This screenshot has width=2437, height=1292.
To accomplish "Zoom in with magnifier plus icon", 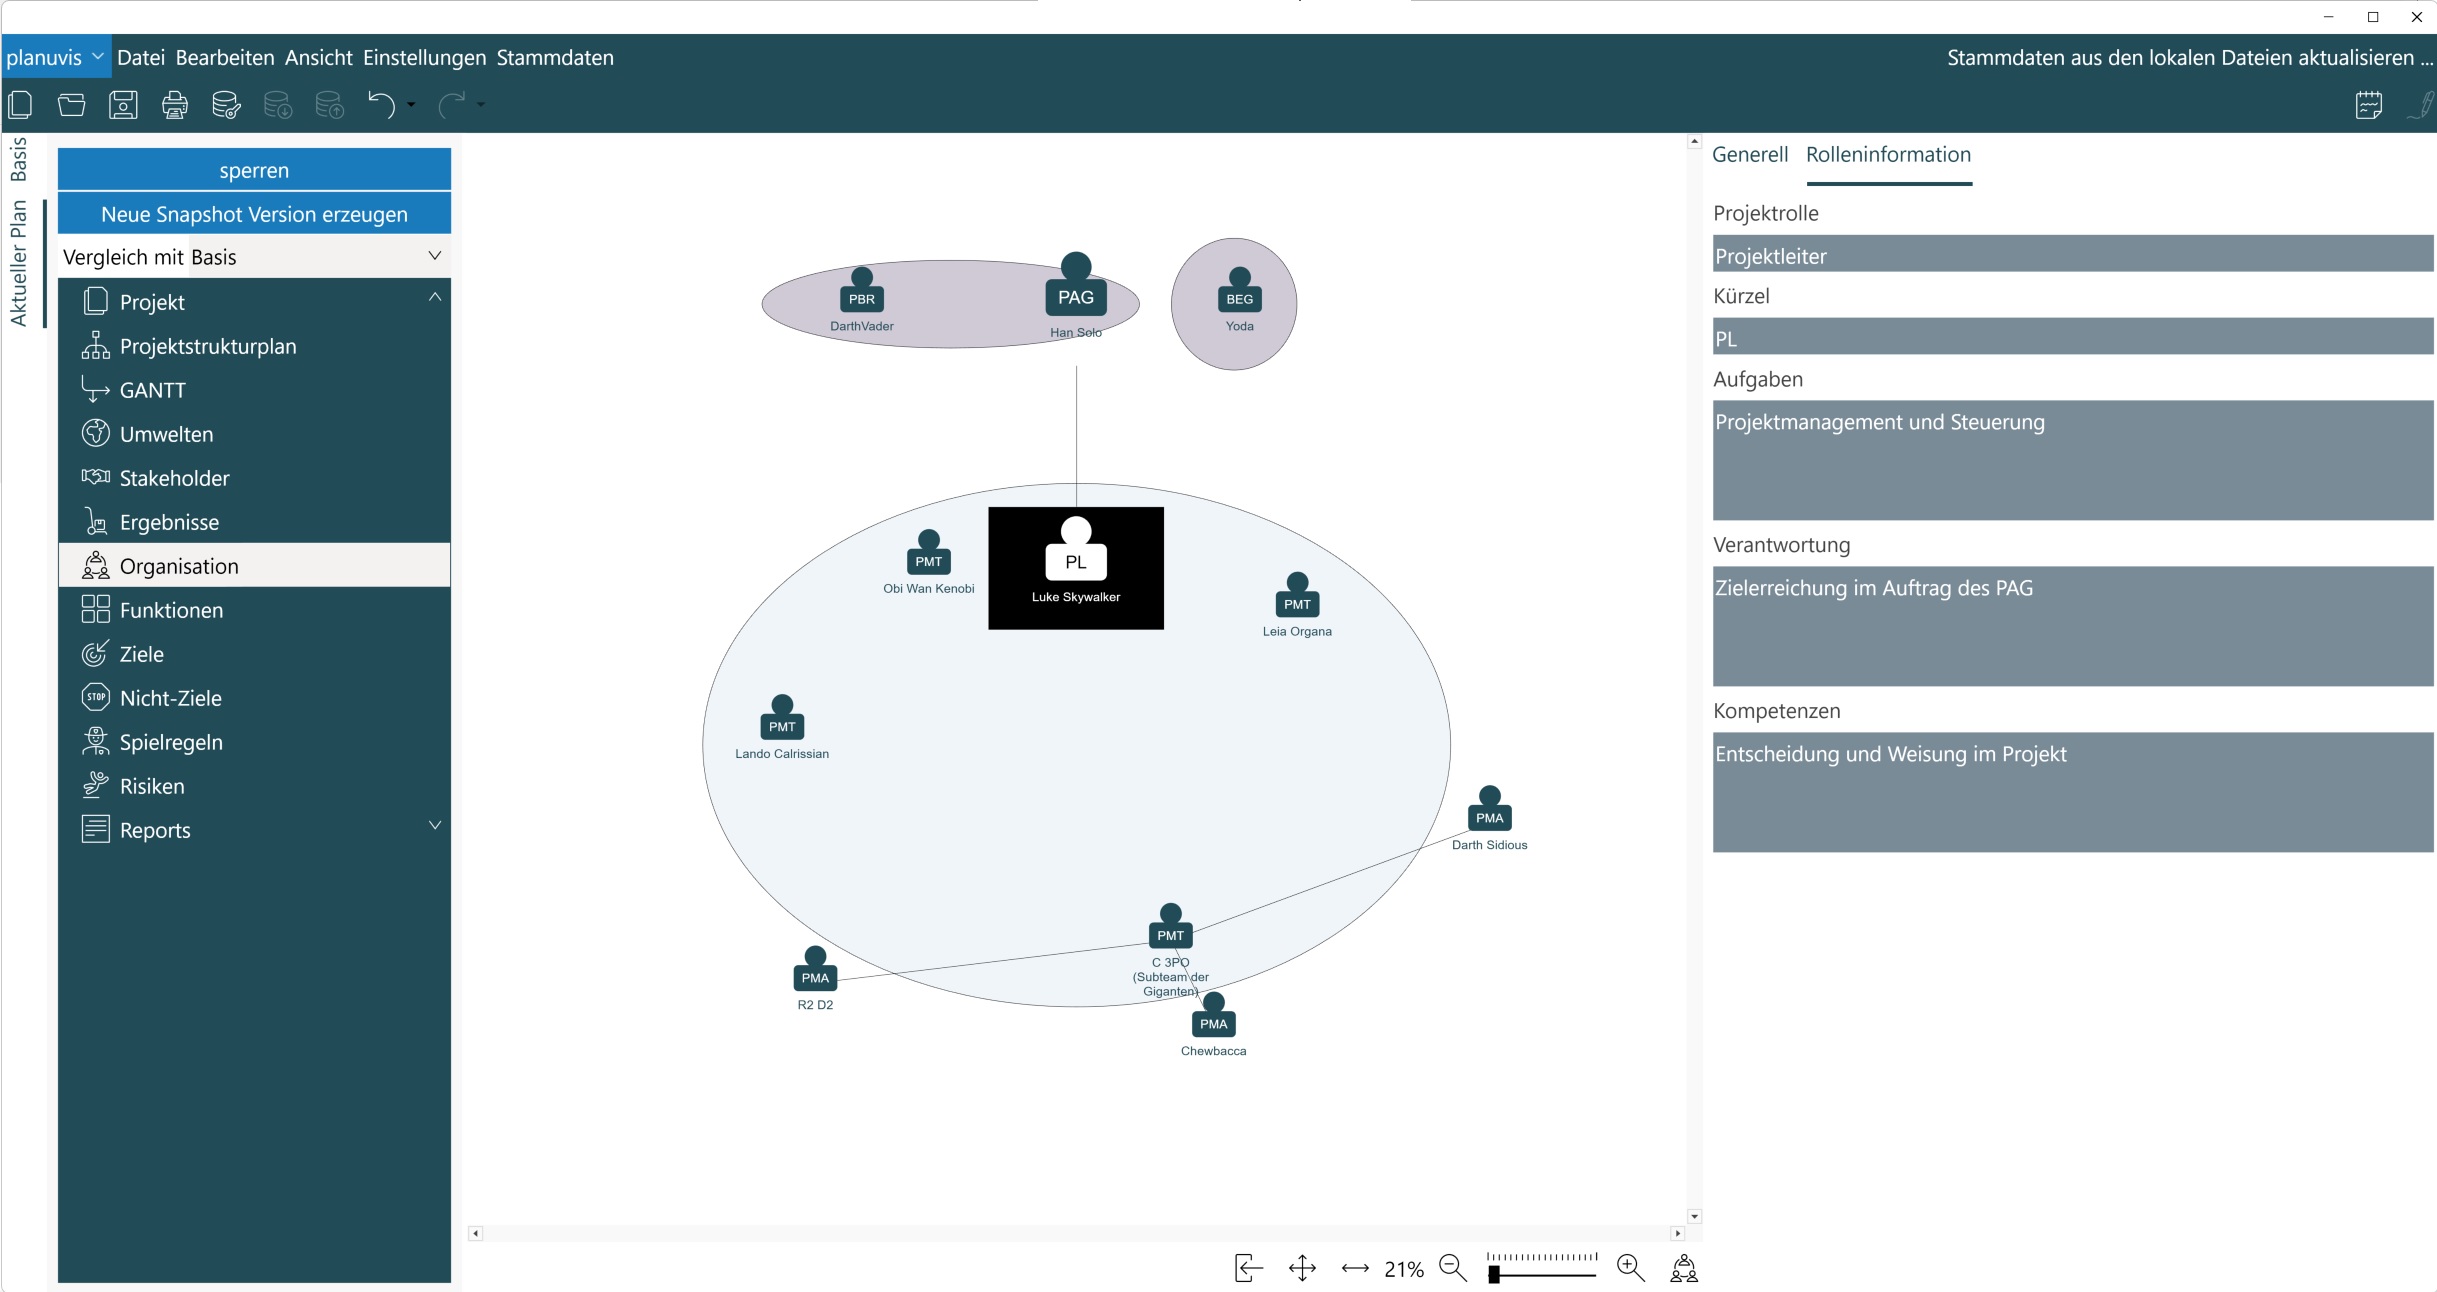I will 1630,1268.
